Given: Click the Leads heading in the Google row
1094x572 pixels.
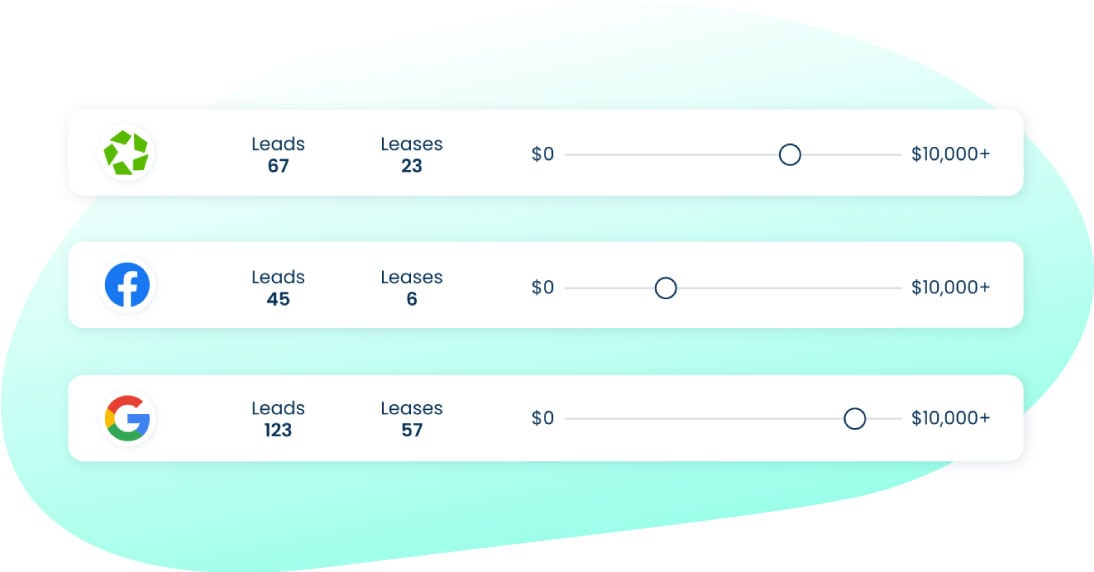Looking at the screenshot, I should 278,408.
